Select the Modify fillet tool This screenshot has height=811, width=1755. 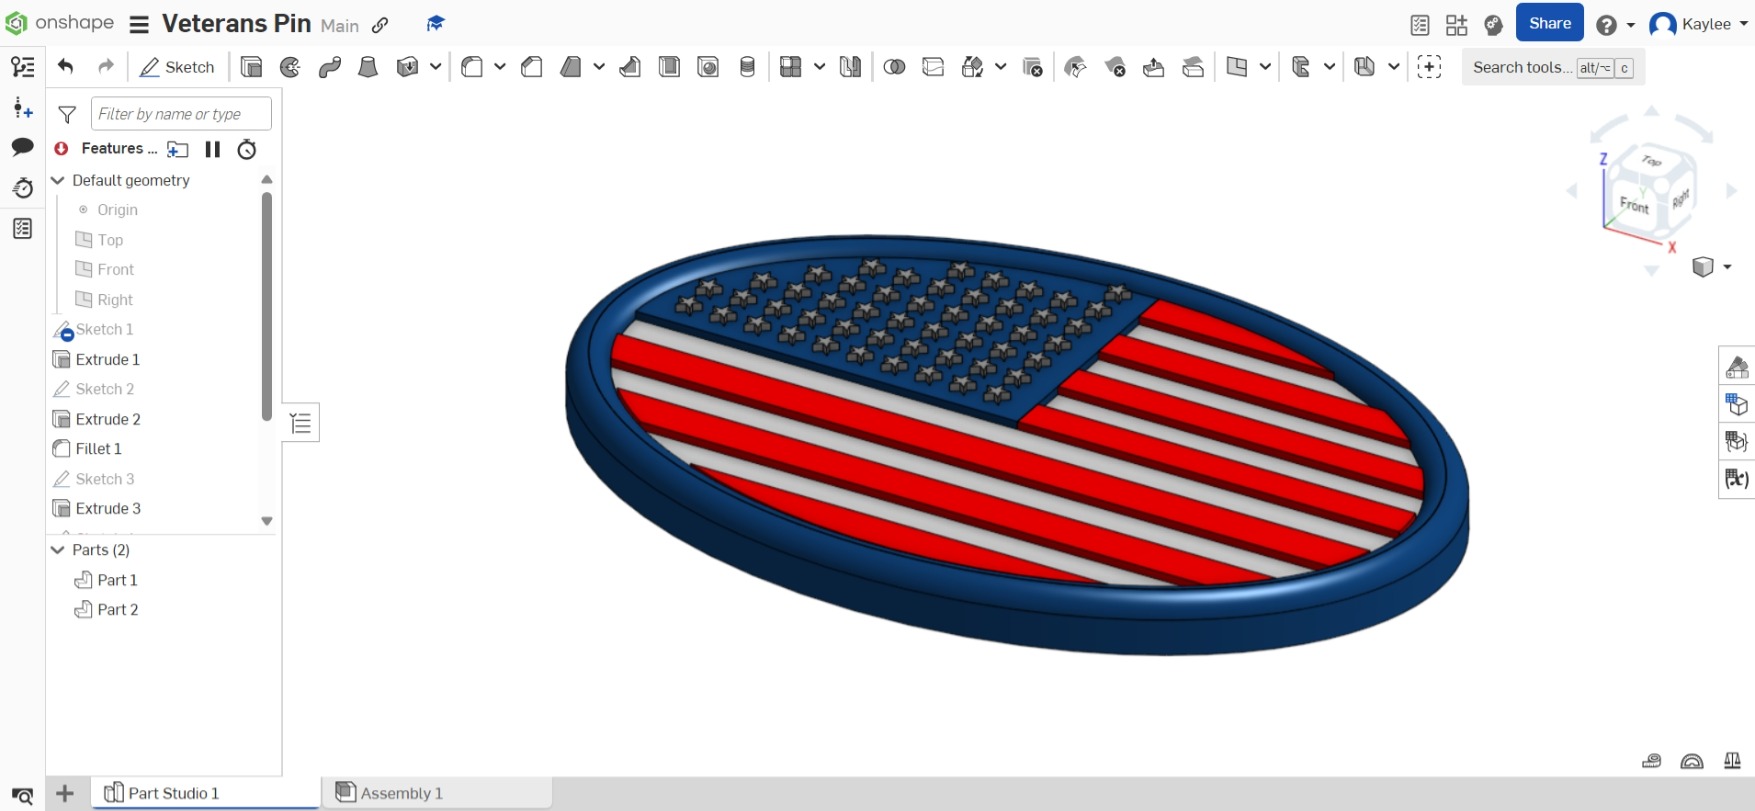1075,67
